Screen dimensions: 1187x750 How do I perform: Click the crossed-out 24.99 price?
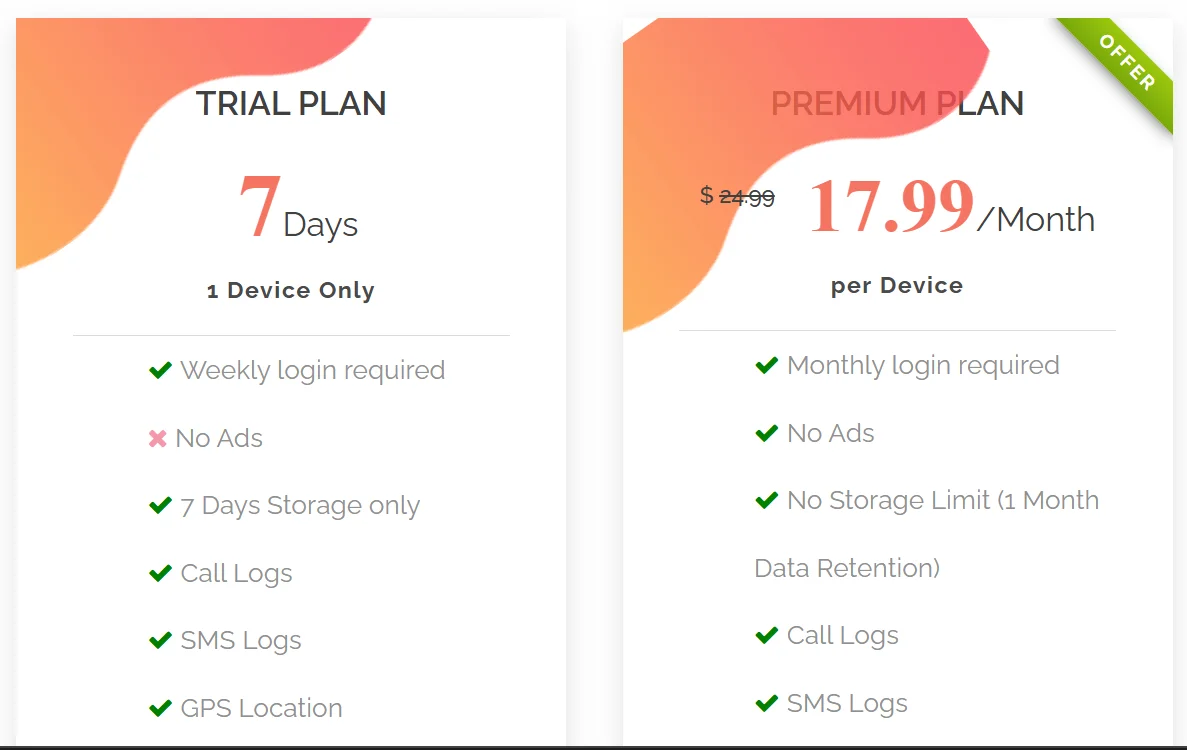click(x=746, y=197)
